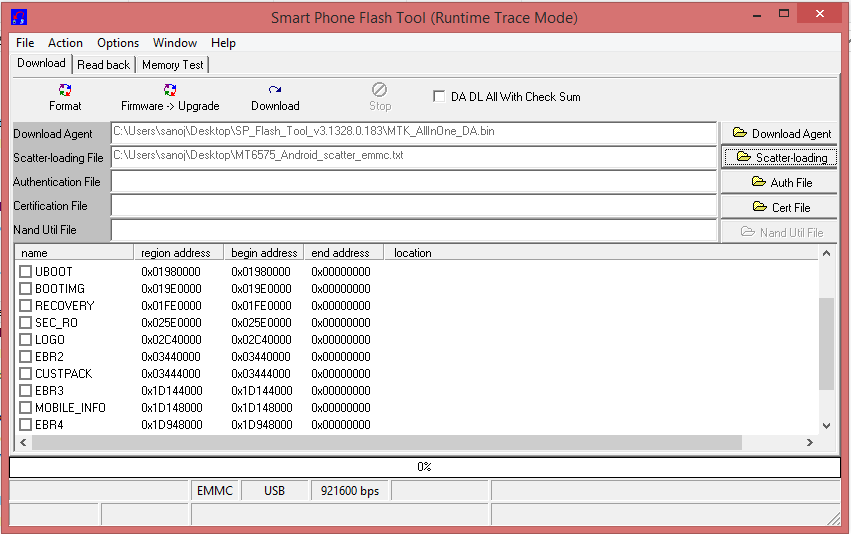Check the MOBILE_INFO partition checkbox
Viewport: 851px width, 534px height.
(x=25, y=408)
